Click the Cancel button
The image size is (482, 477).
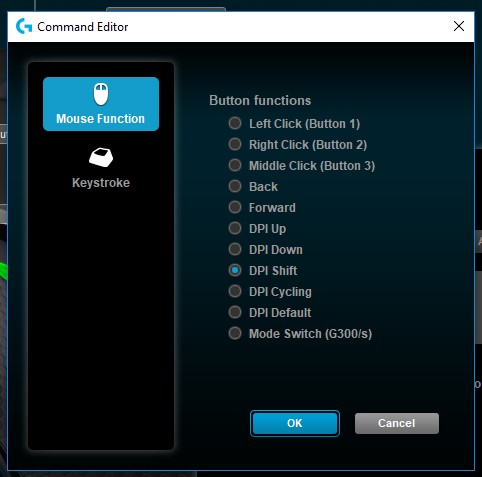coord(397,423)
